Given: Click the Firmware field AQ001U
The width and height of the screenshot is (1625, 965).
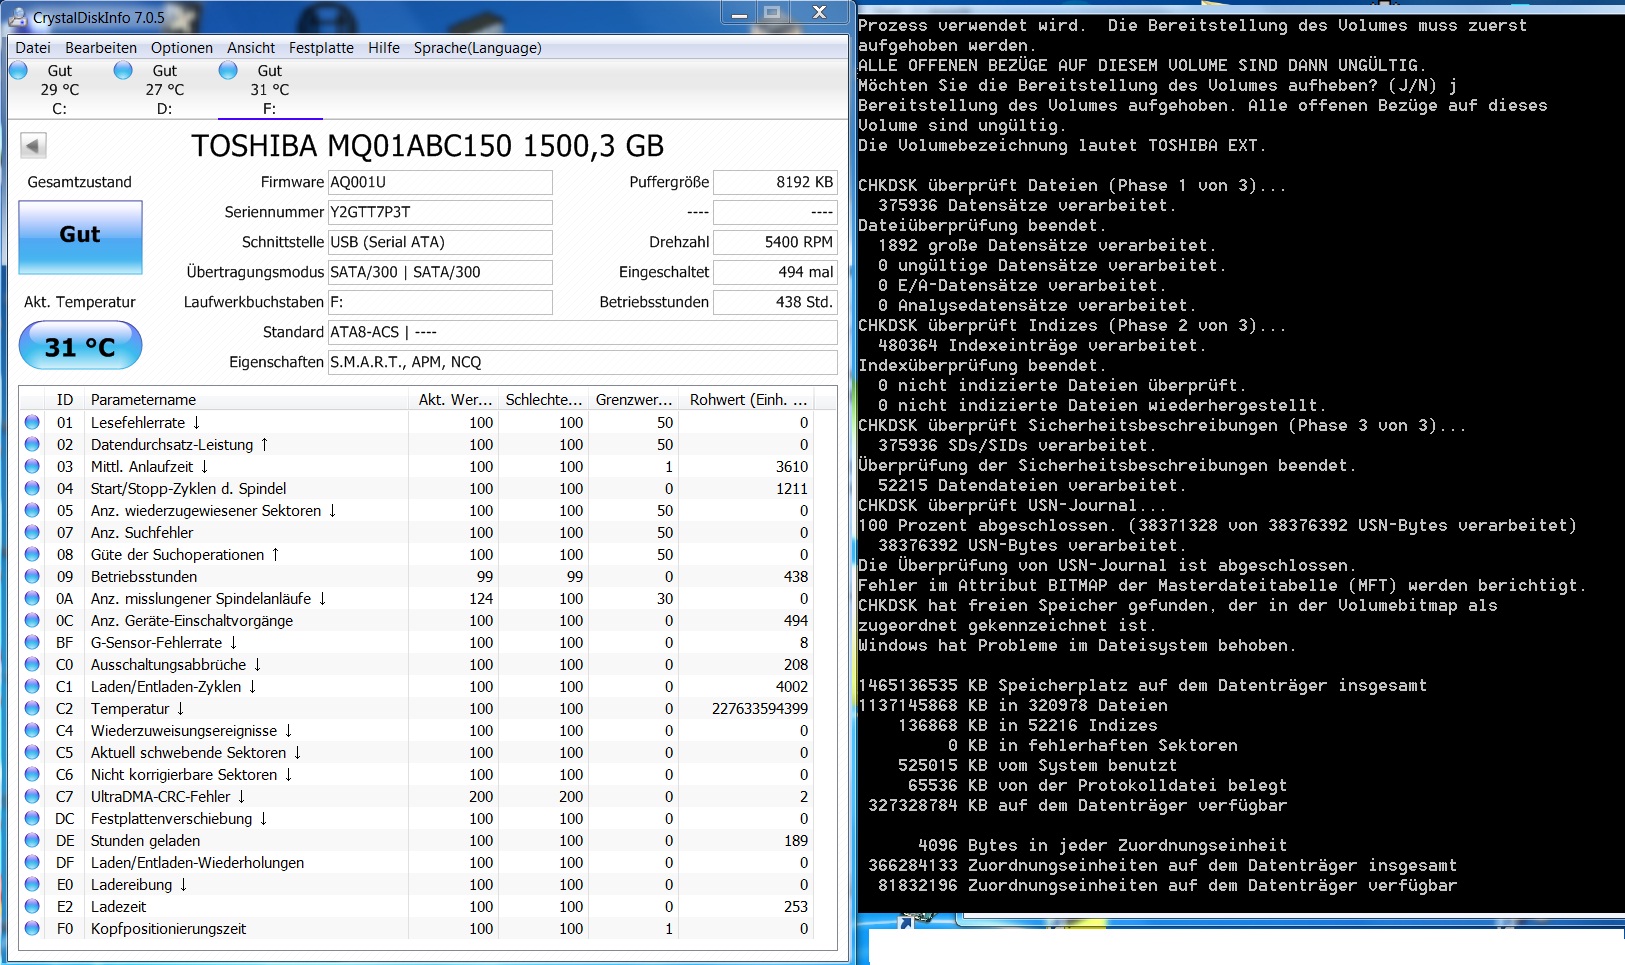Looking at the screenshot, I should pos(440,182).
